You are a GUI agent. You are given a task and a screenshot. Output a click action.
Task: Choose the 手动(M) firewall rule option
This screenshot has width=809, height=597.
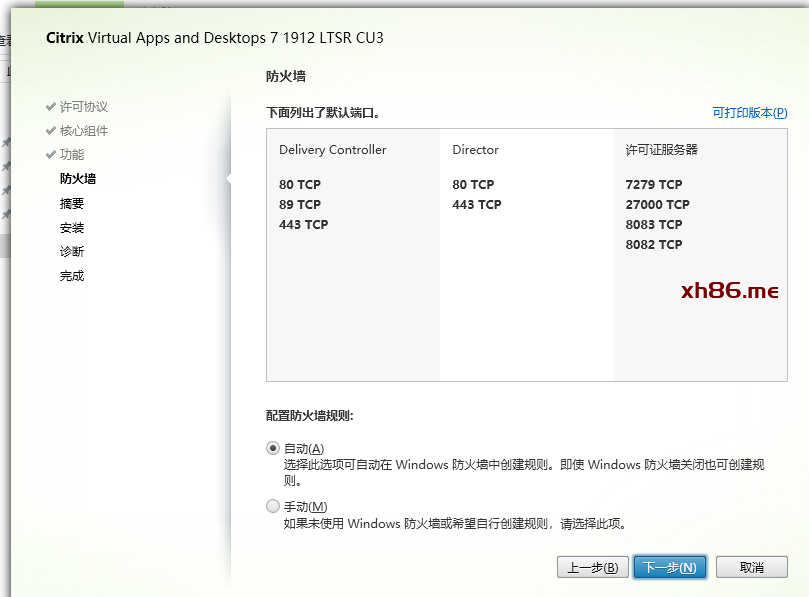pos(273,506)
